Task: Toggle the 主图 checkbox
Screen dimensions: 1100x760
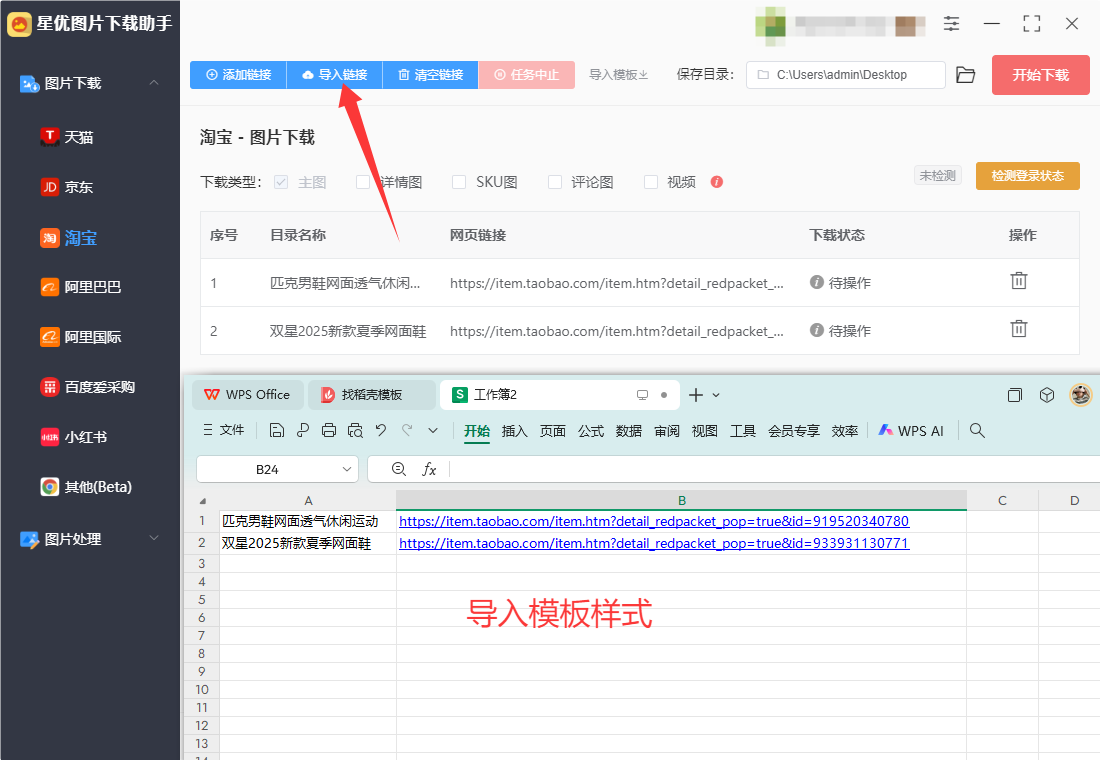Action: click(281, 182)
